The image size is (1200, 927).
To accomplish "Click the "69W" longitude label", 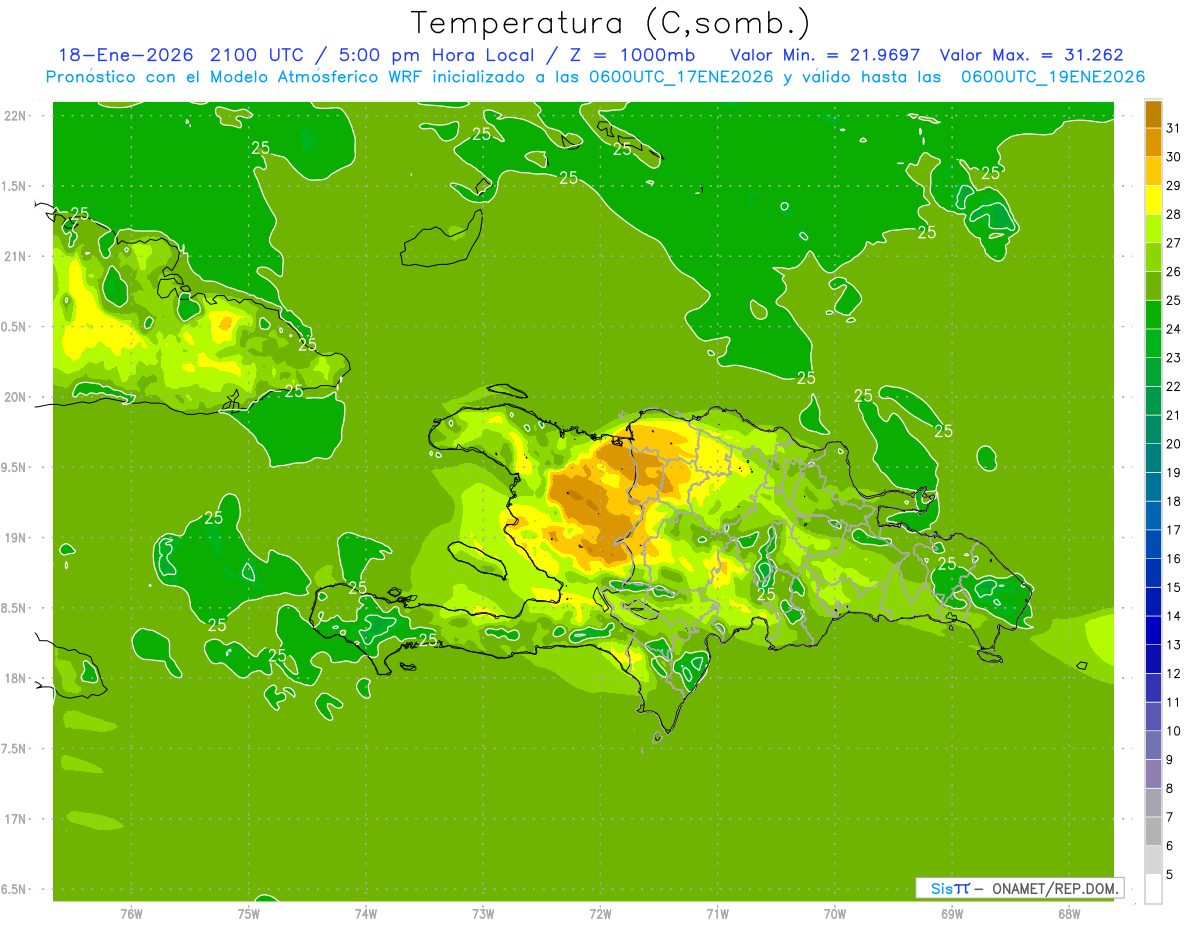I will 952,914.
